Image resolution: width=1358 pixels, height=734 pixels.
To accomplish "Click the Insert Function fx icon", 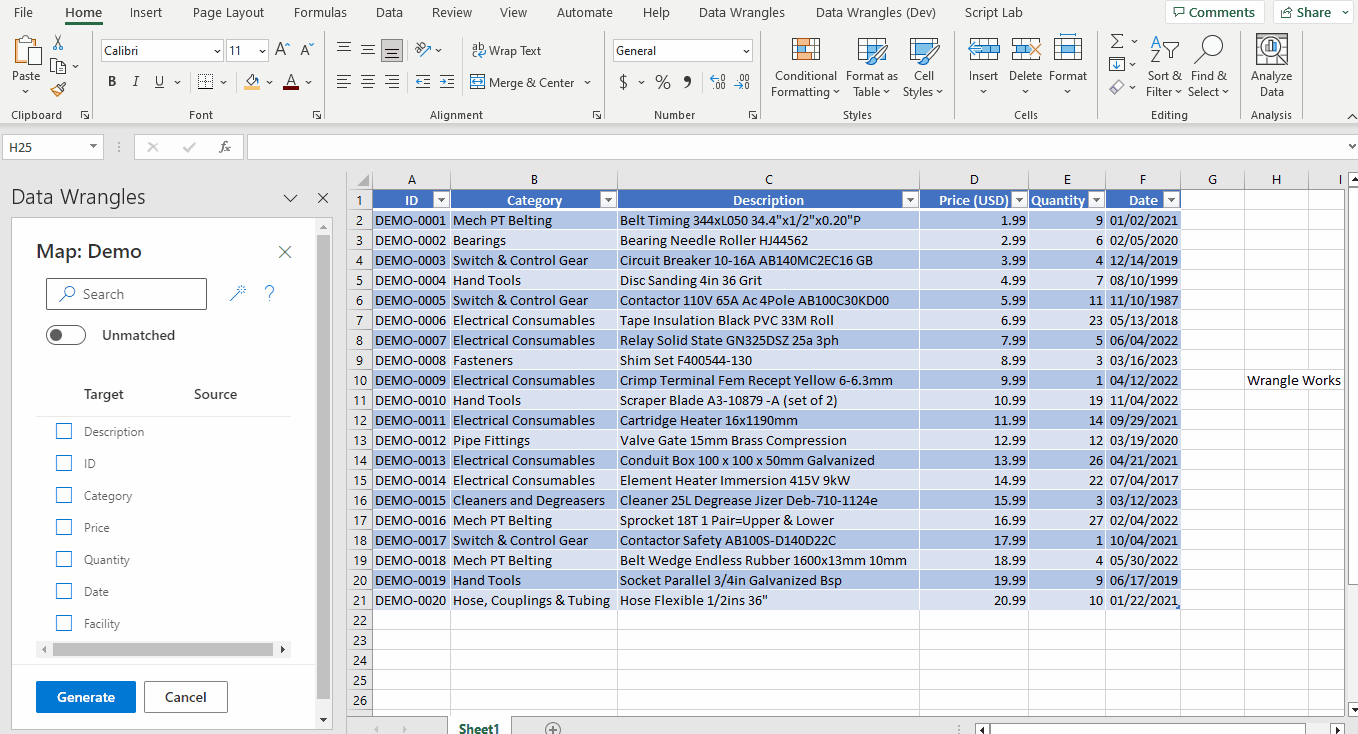I will (x=225, y=147).
